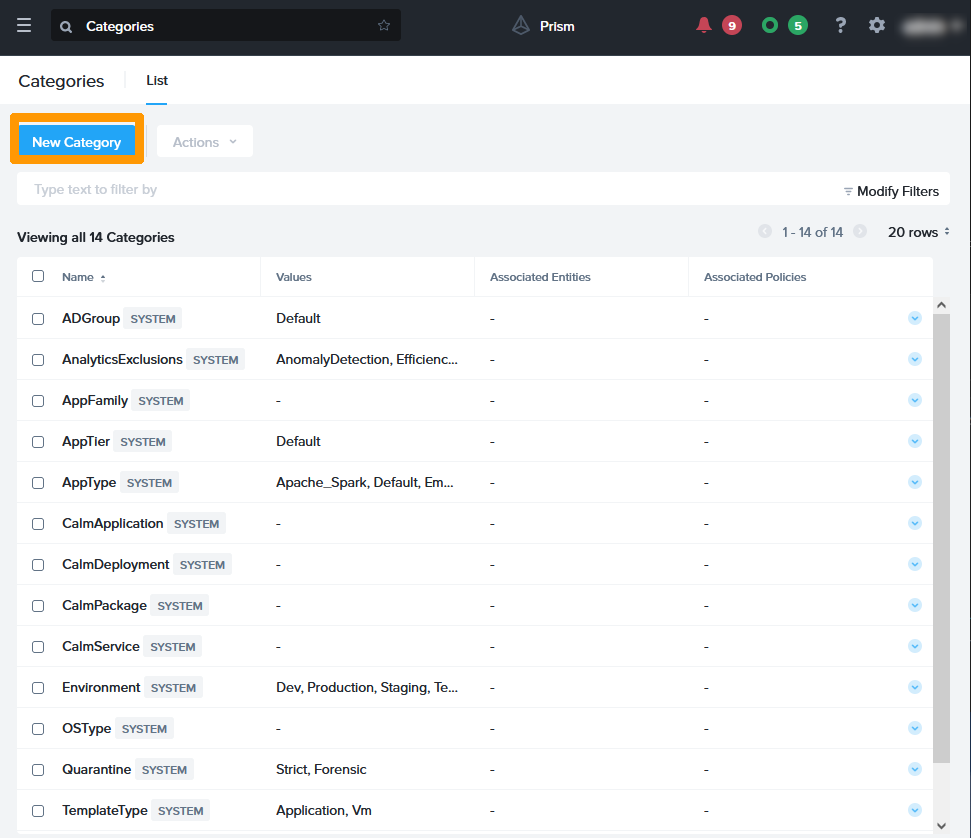Toggle the select-all checkbox in header
971x838 pixels.
(x=38, y=277)
